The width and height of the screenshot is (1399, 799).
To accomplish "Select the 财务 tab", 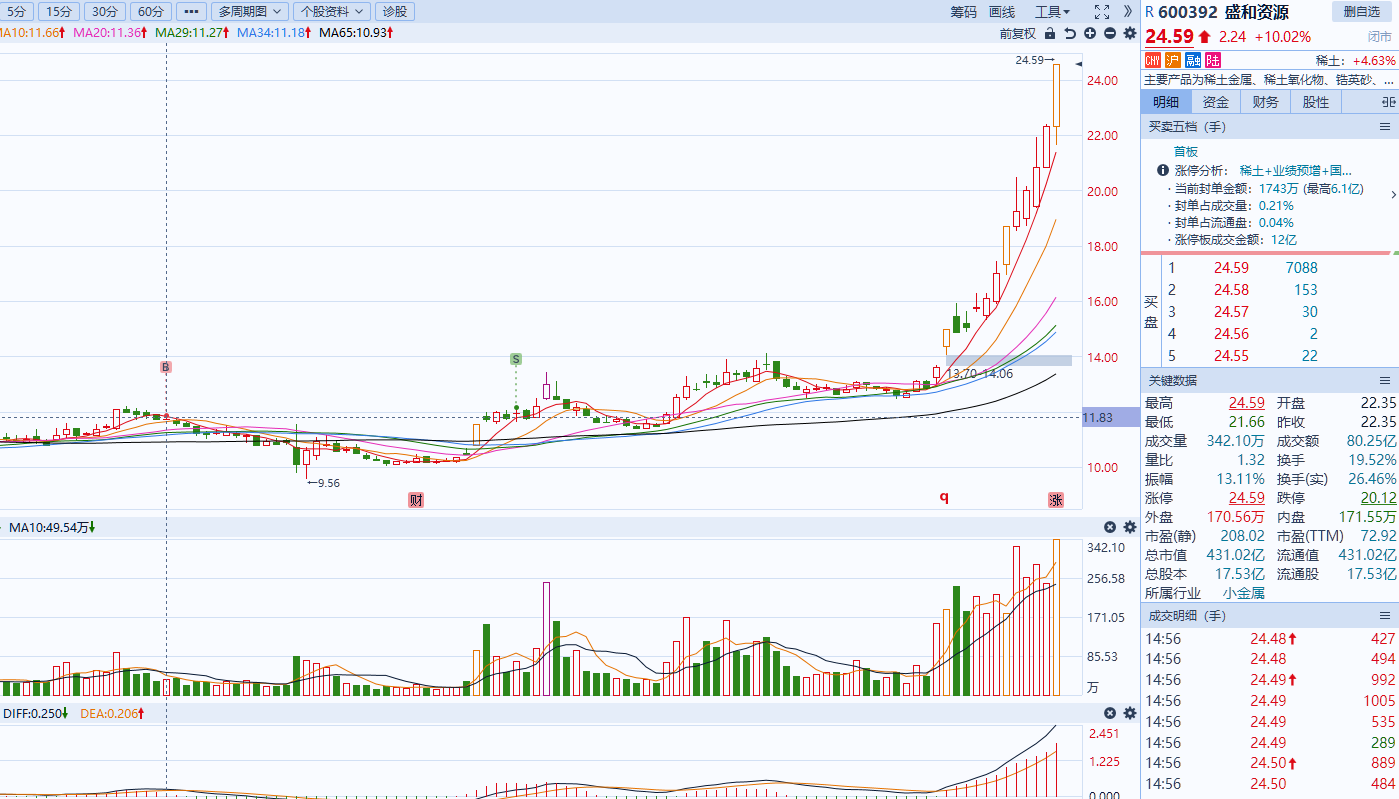I will click(x=1266, y=102).
